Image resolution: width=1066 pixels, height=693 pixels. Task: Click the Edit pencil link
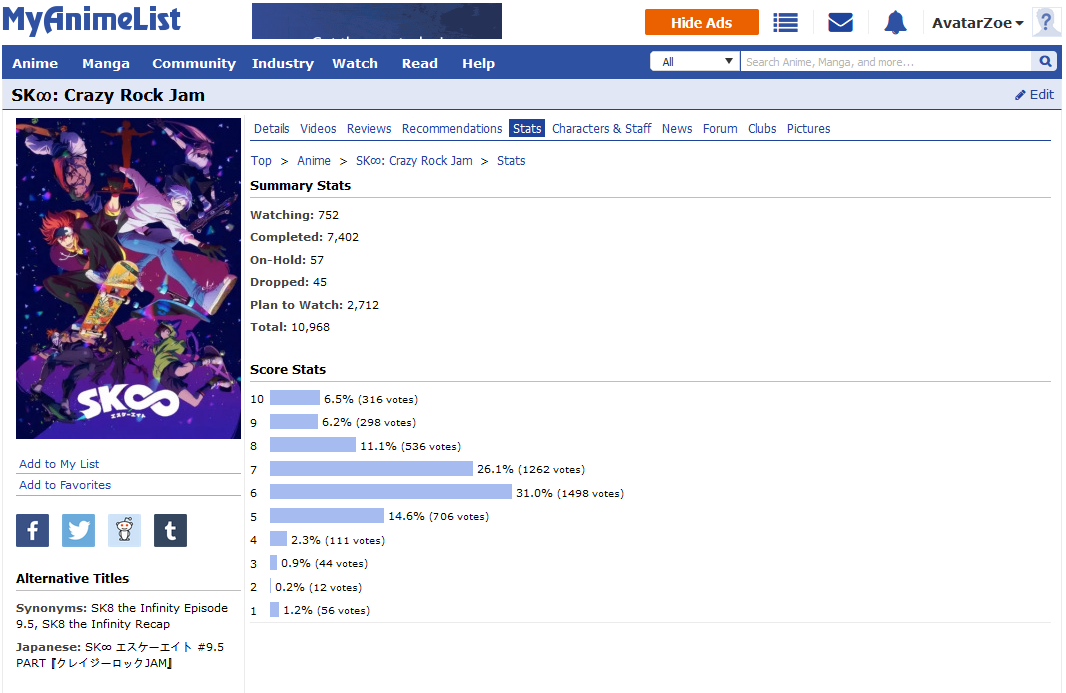coord(1034,95)
